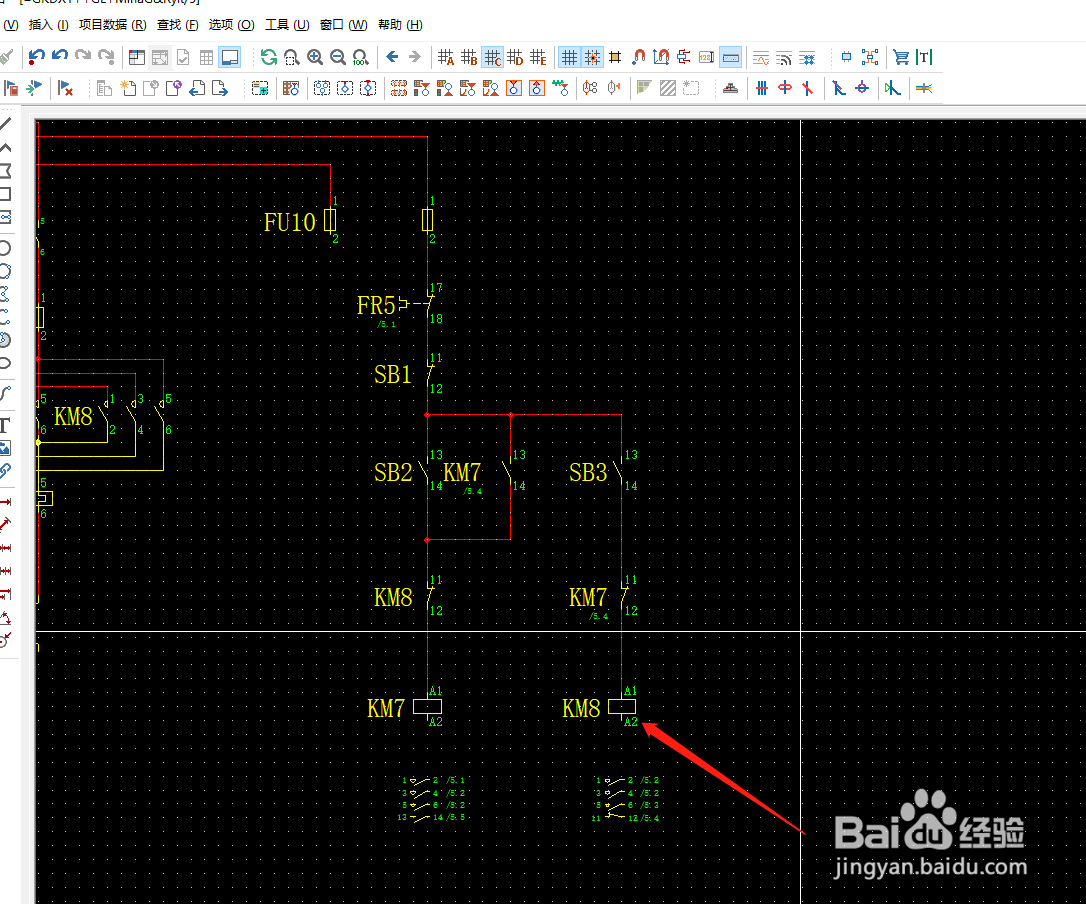The image size is (1086, 904).
Task: Click the red diagonal break-point icon
Action: (808, 88)
